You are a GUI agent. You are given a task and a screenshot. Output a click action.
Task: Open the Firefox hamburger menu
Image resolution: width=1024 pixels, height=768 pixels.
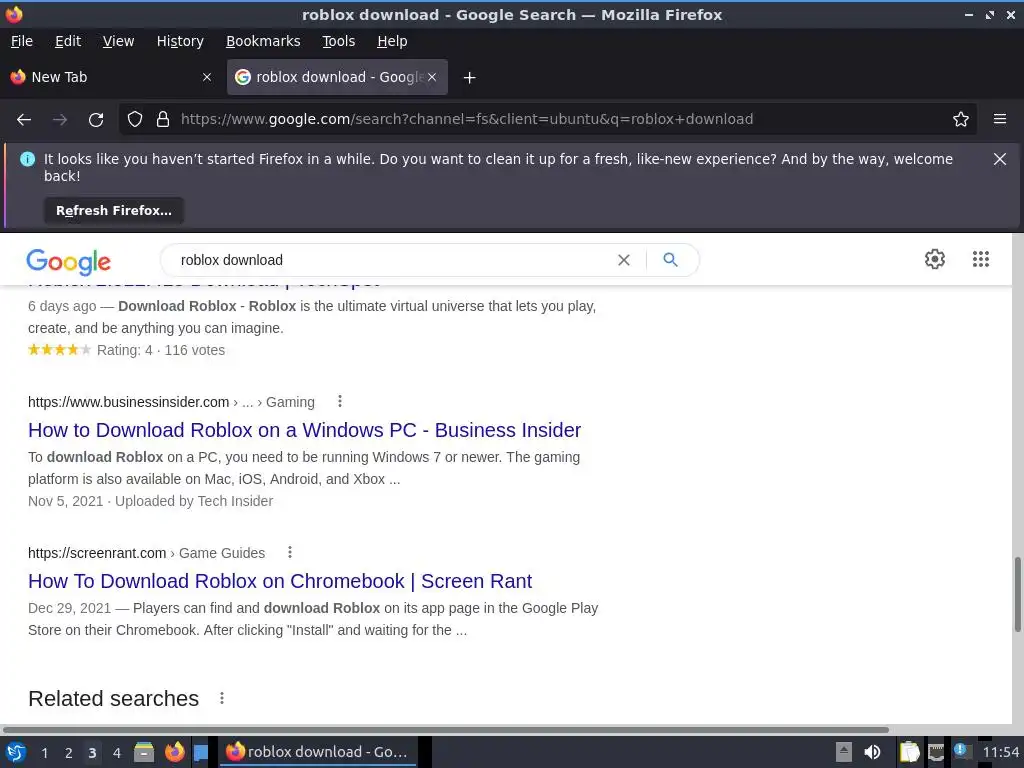coord(1000,120)
